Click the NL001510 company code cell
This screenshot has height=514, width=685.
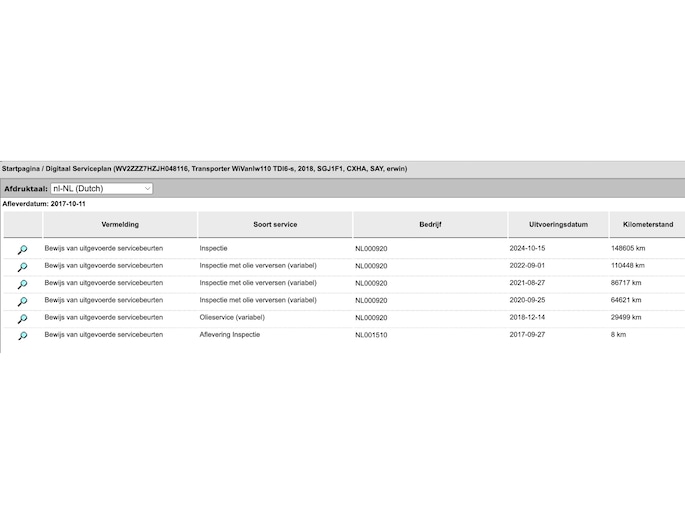click(x=371, y=335)
